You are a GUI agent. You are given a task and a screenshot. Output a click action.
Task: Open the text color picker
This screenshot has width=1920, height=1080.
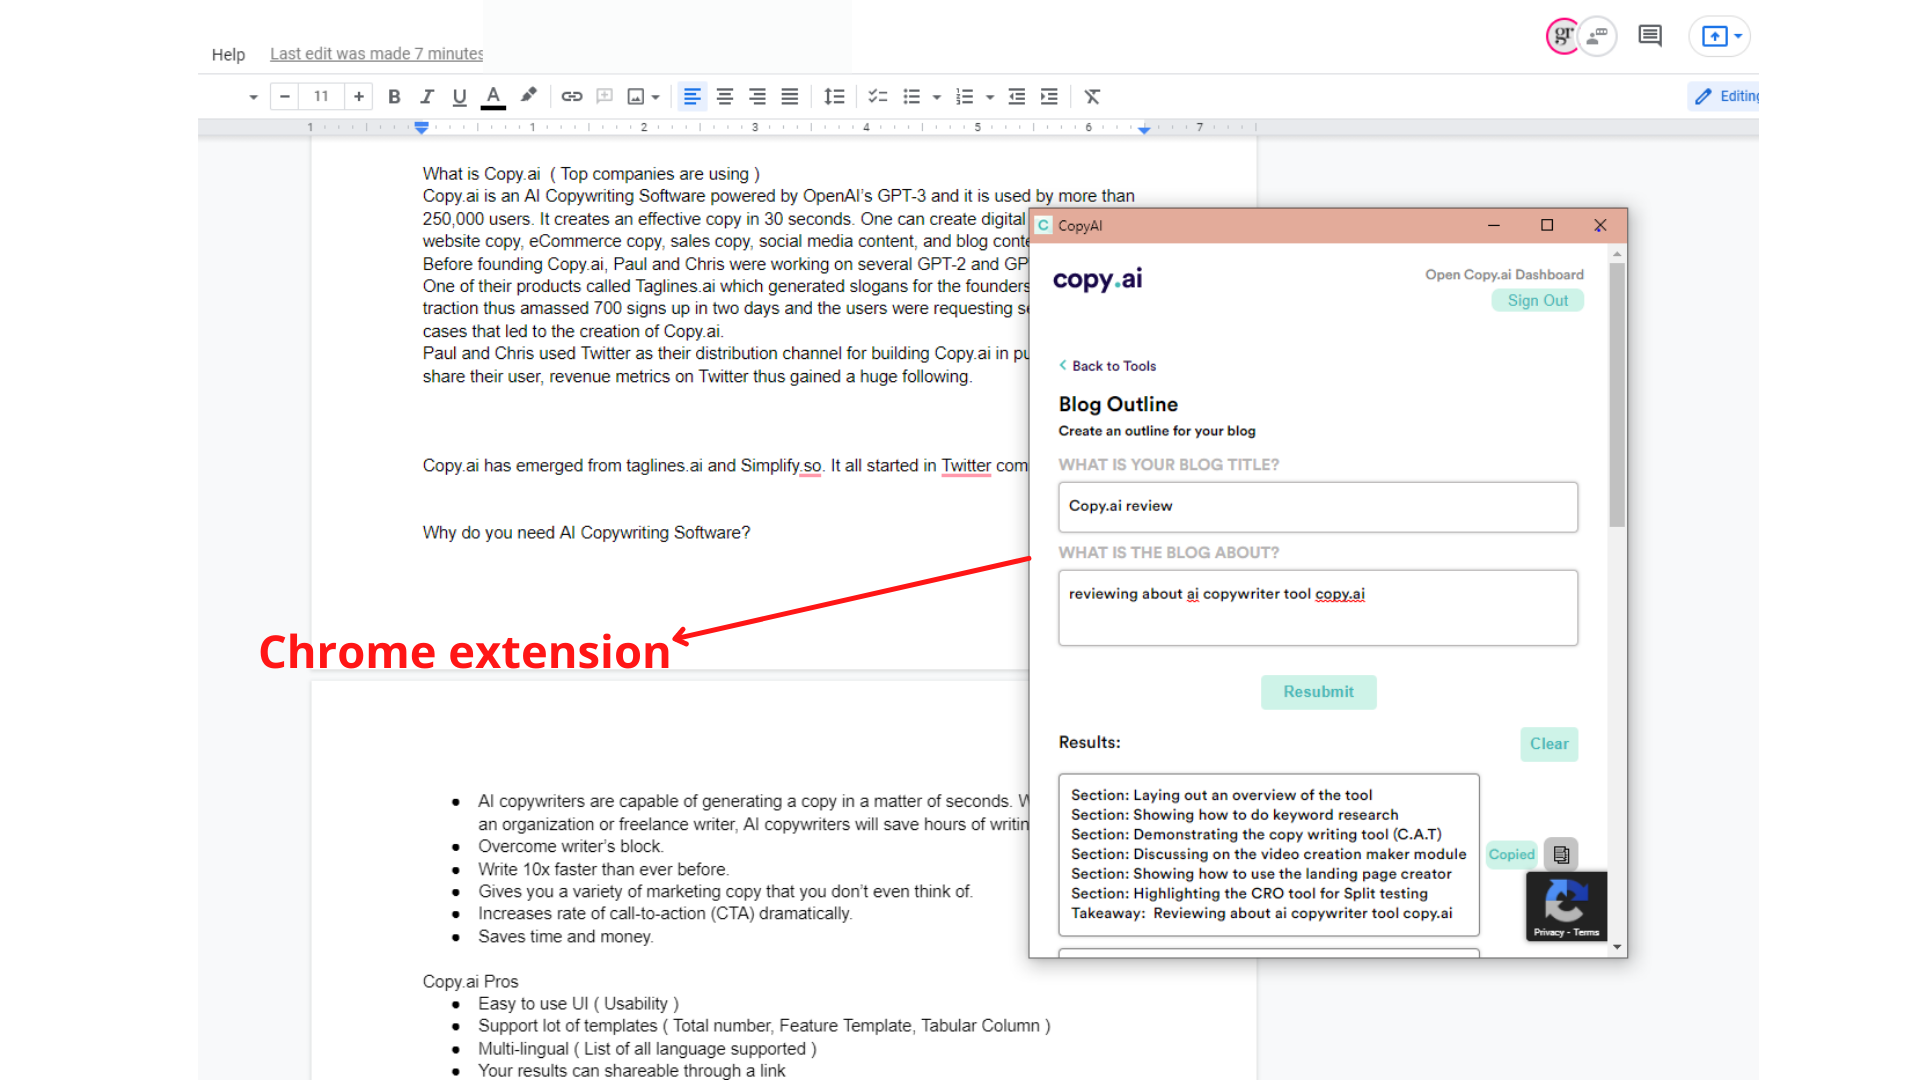493,97
